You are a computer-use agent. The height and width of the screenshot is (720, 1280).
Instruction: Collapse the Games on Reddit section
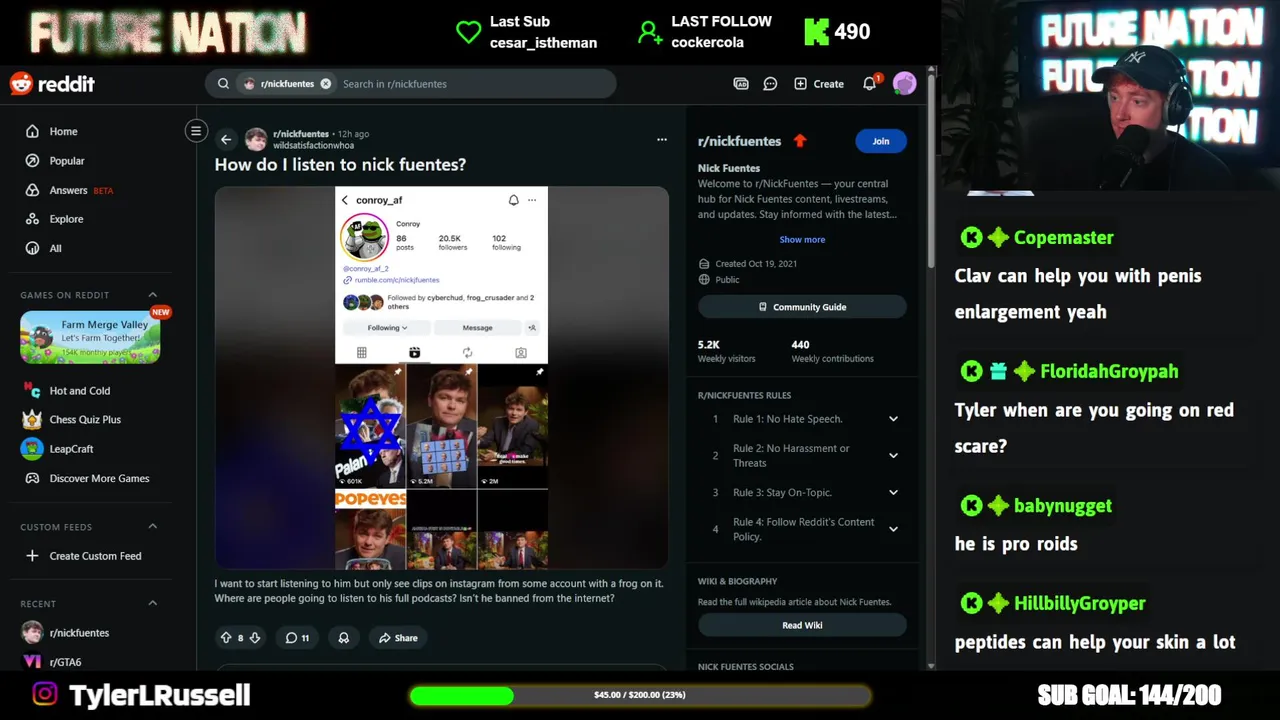click(153, 295)
